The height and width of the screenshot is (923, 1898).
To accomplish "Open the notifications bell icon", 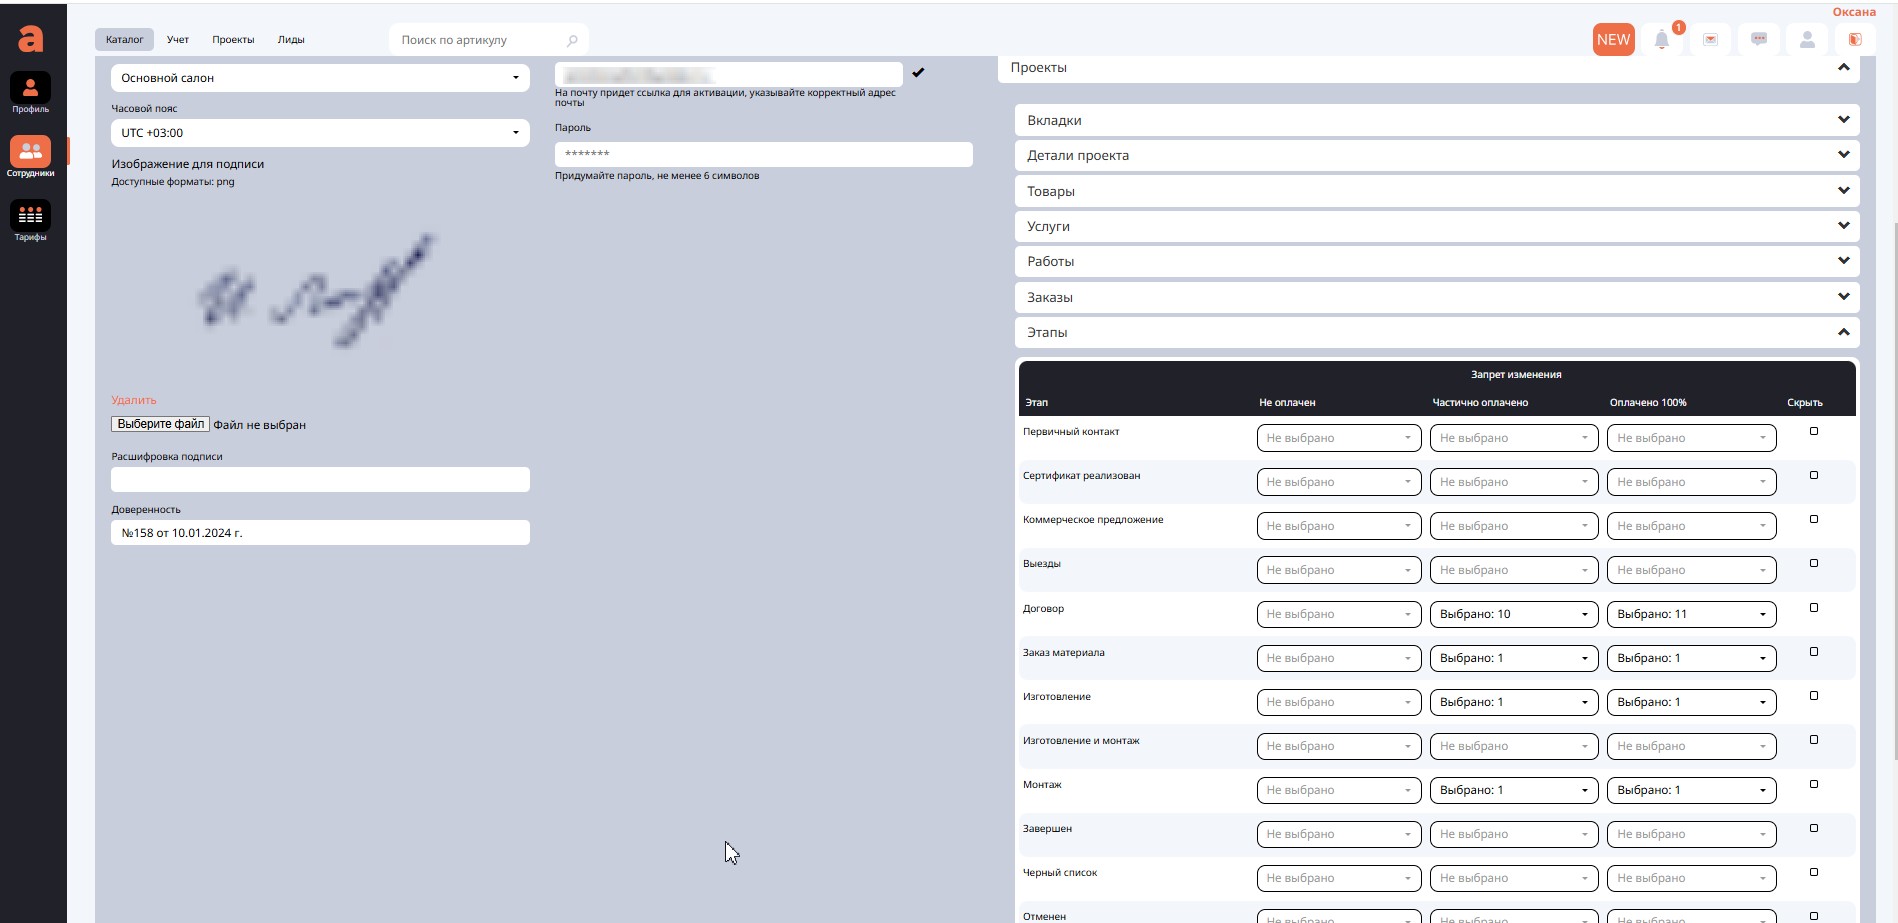I will pos(1661,40).
